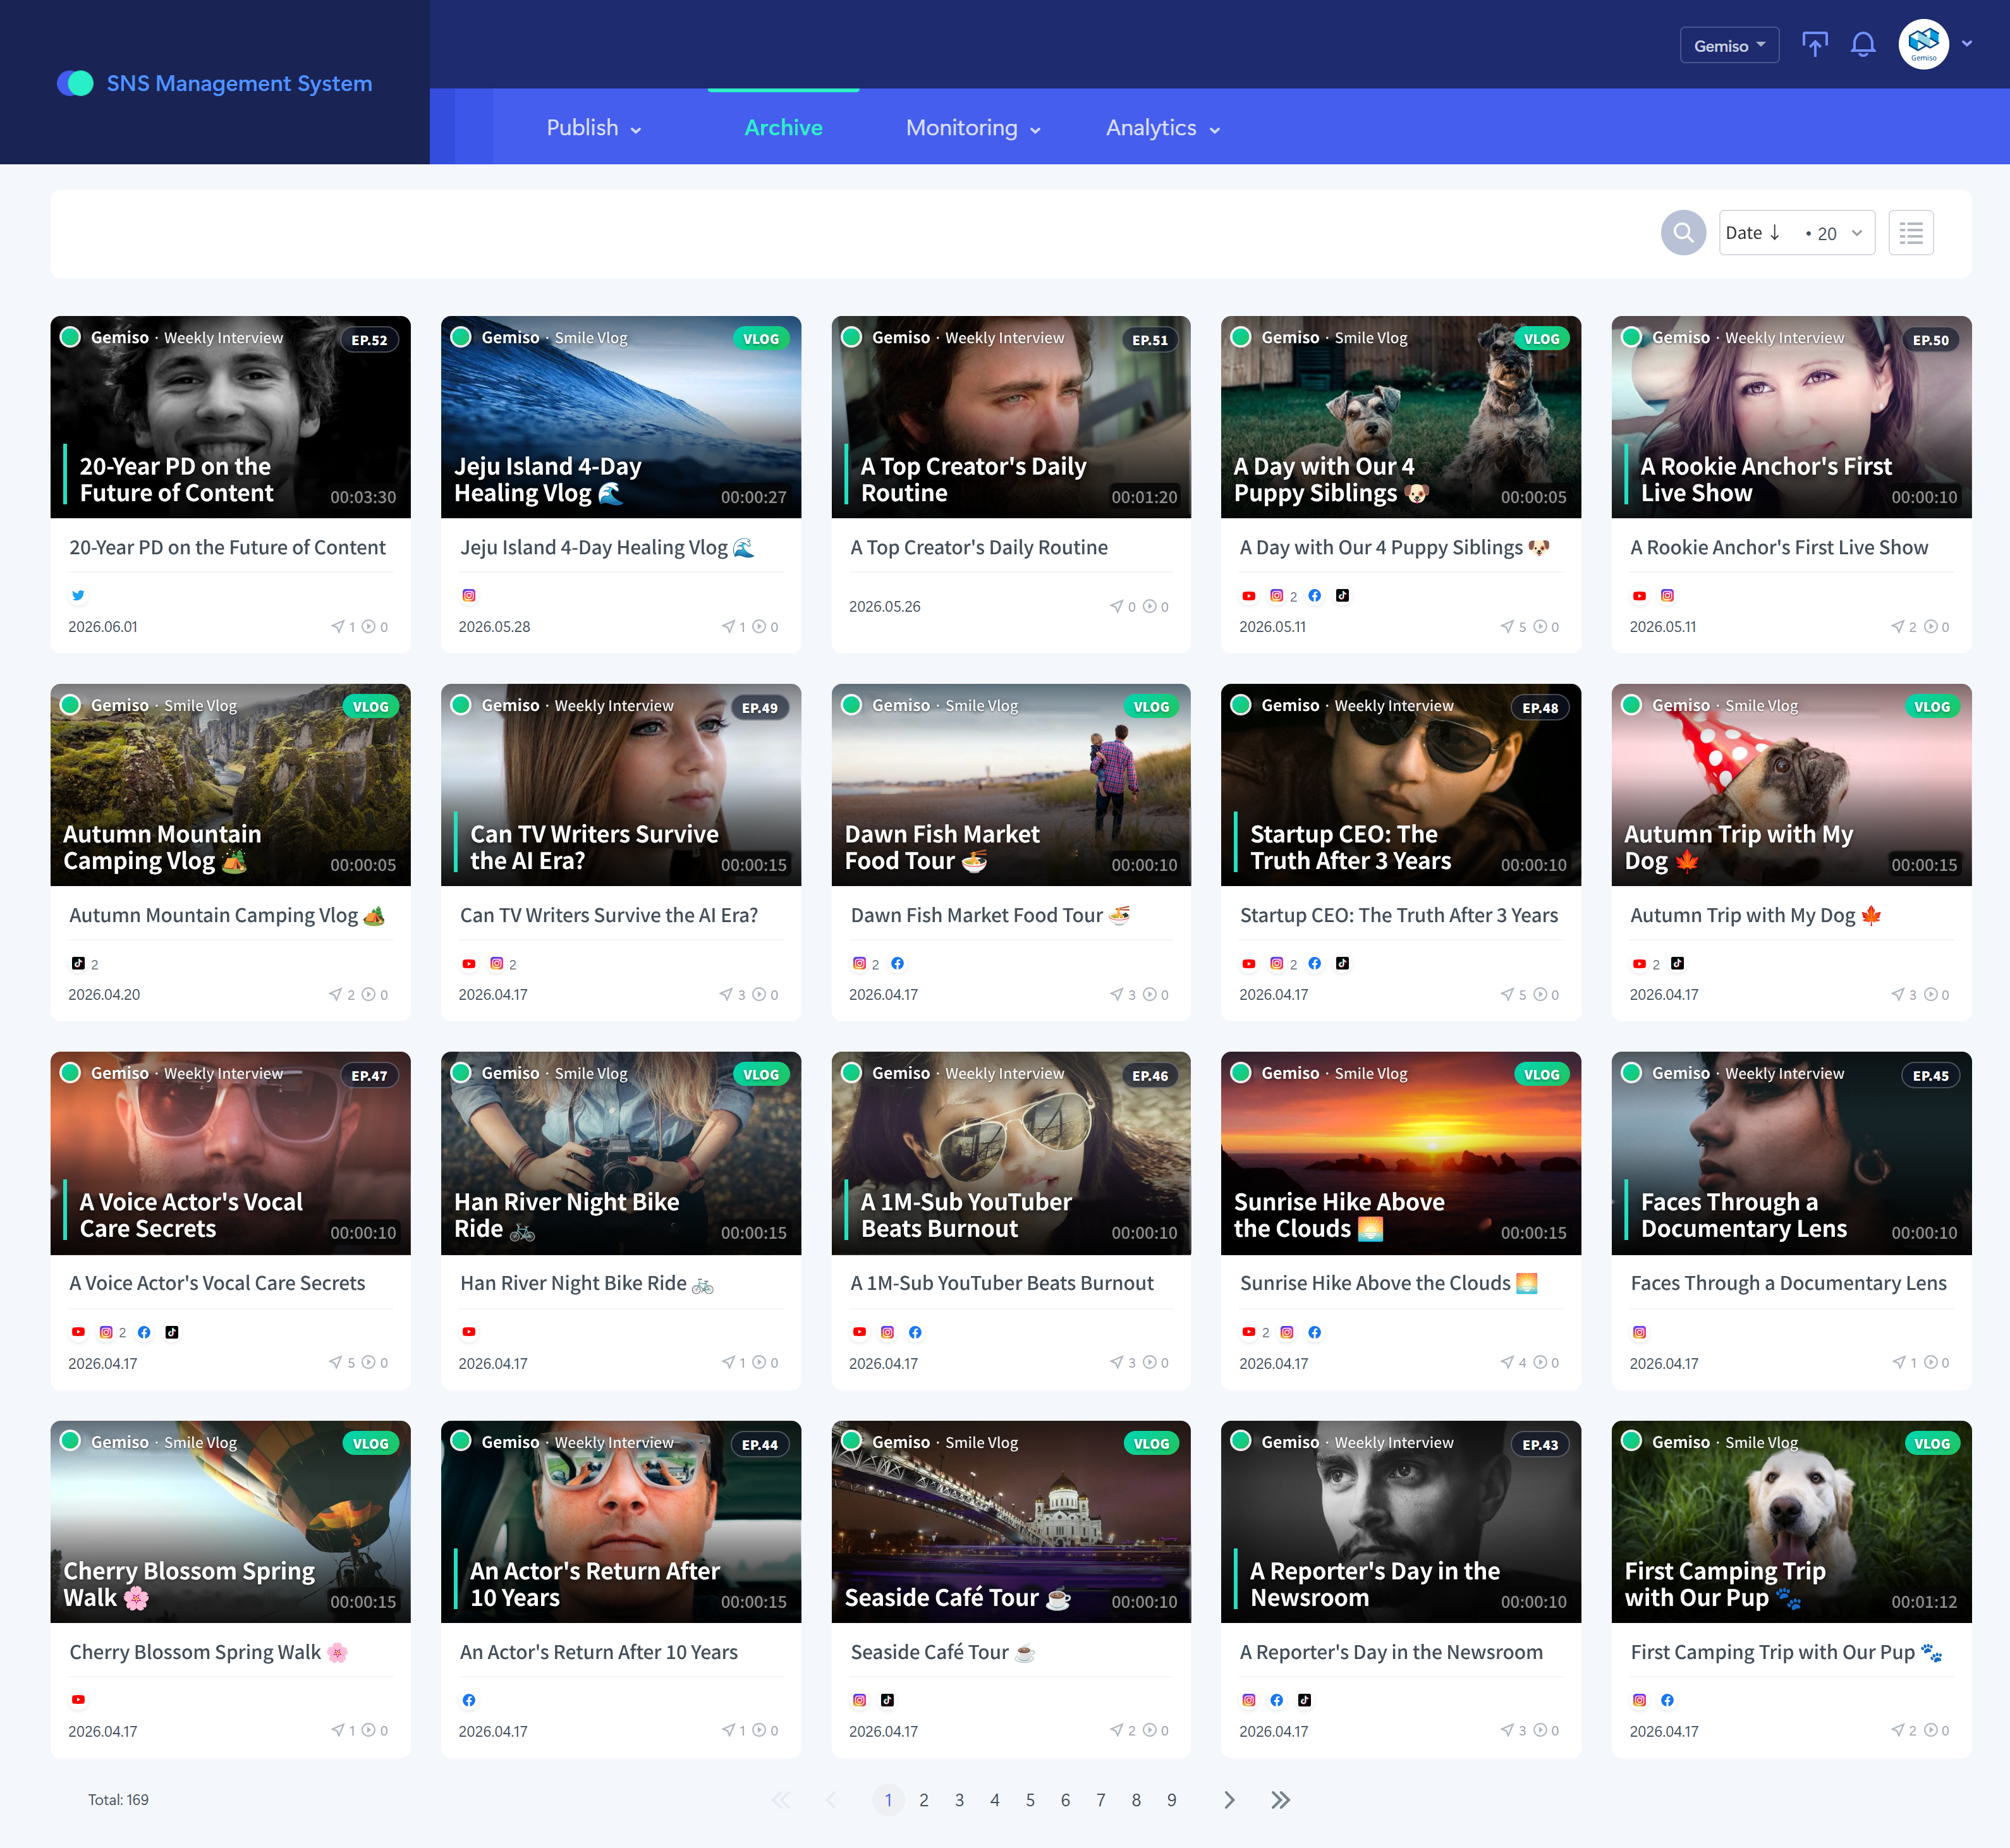Open the Dawn Fish Market Food Tour thumbnail
The height and width of the screenshot is (1848, 2010).
(x=1011, y=785)
